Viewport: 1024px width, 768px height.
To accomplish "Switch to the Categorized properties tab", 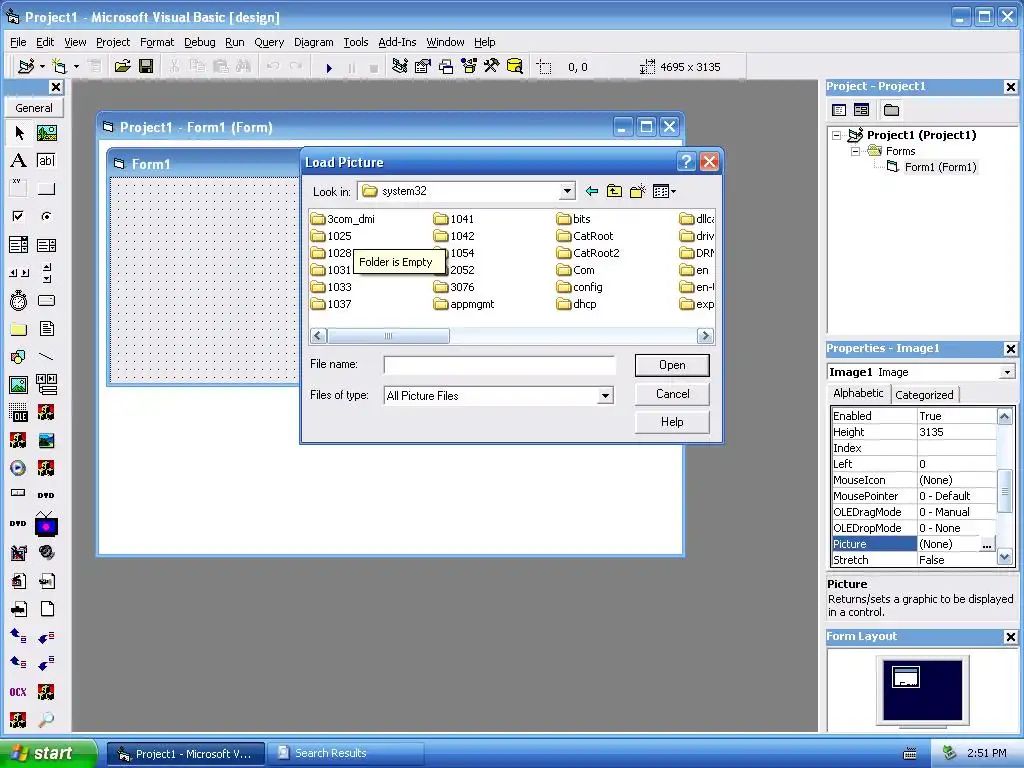I will 923,394.
